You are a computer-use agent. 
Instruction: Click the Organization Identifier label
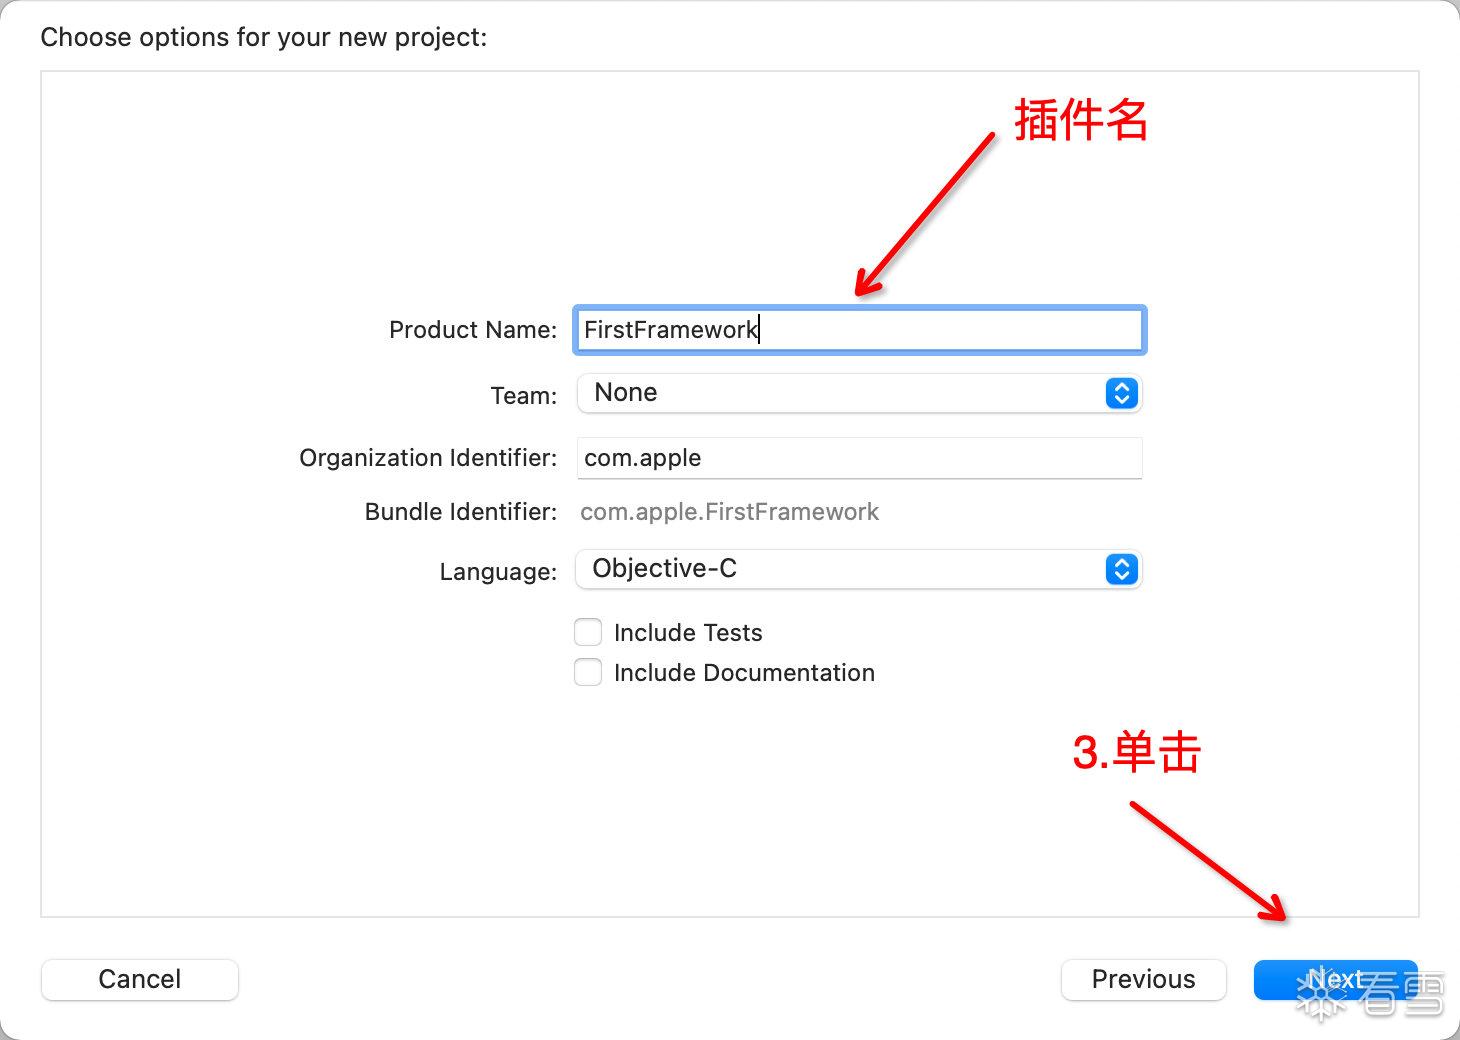click(428, 458)
